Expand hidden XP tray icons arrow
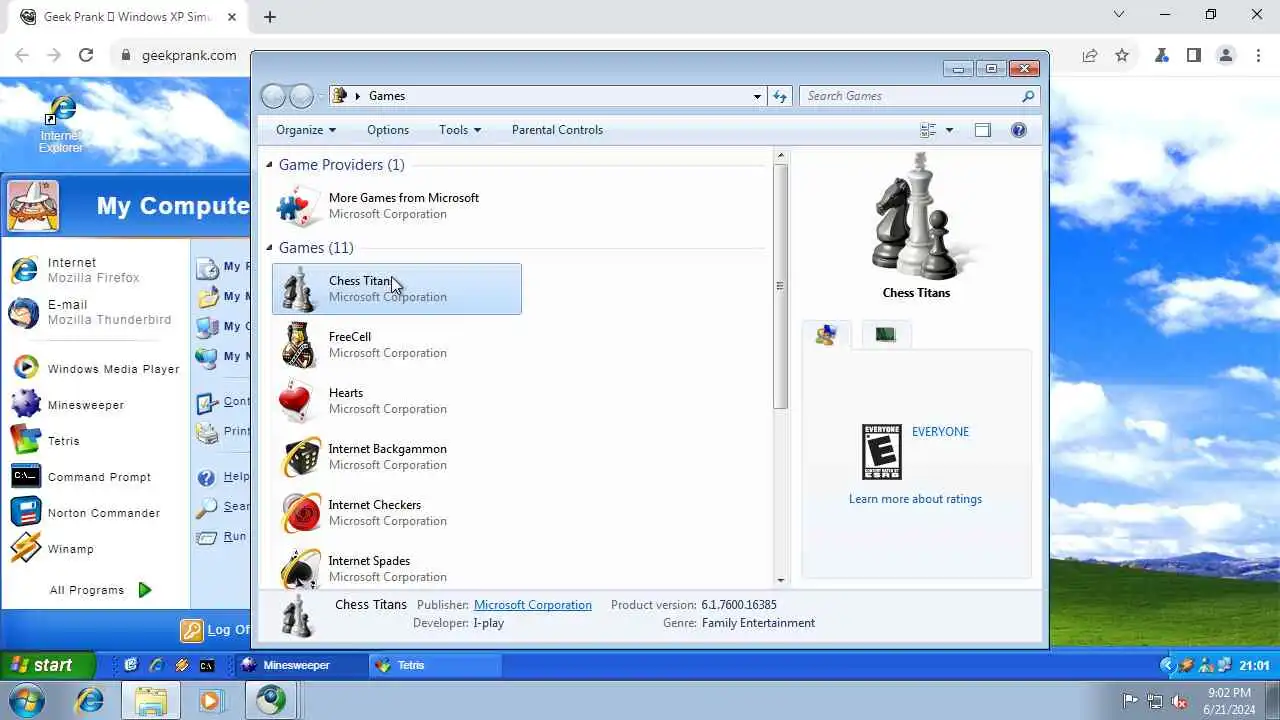This screenshot has height=720, width=1280. [x=1166, y=665]
